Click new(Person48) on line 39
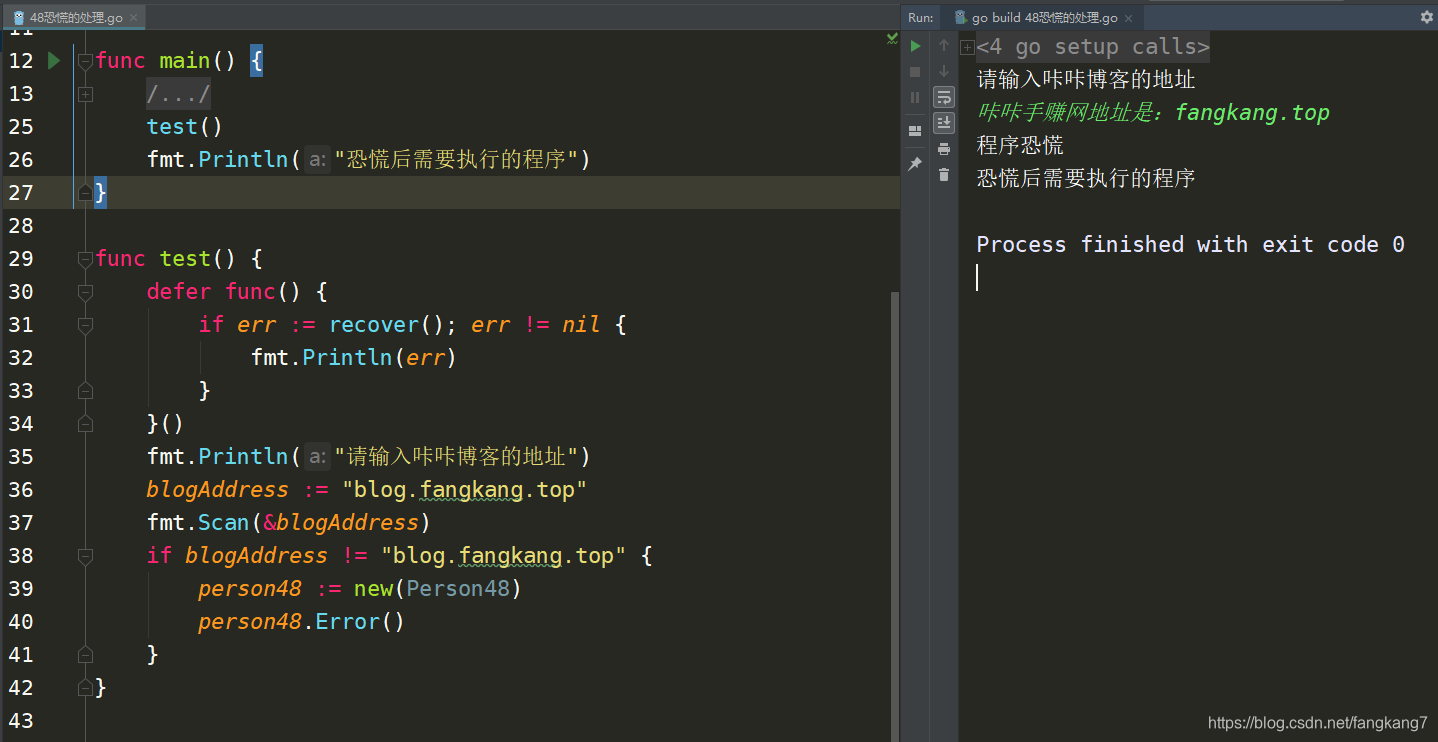This screenshot has width=1438, height=742. coord(438,589)
